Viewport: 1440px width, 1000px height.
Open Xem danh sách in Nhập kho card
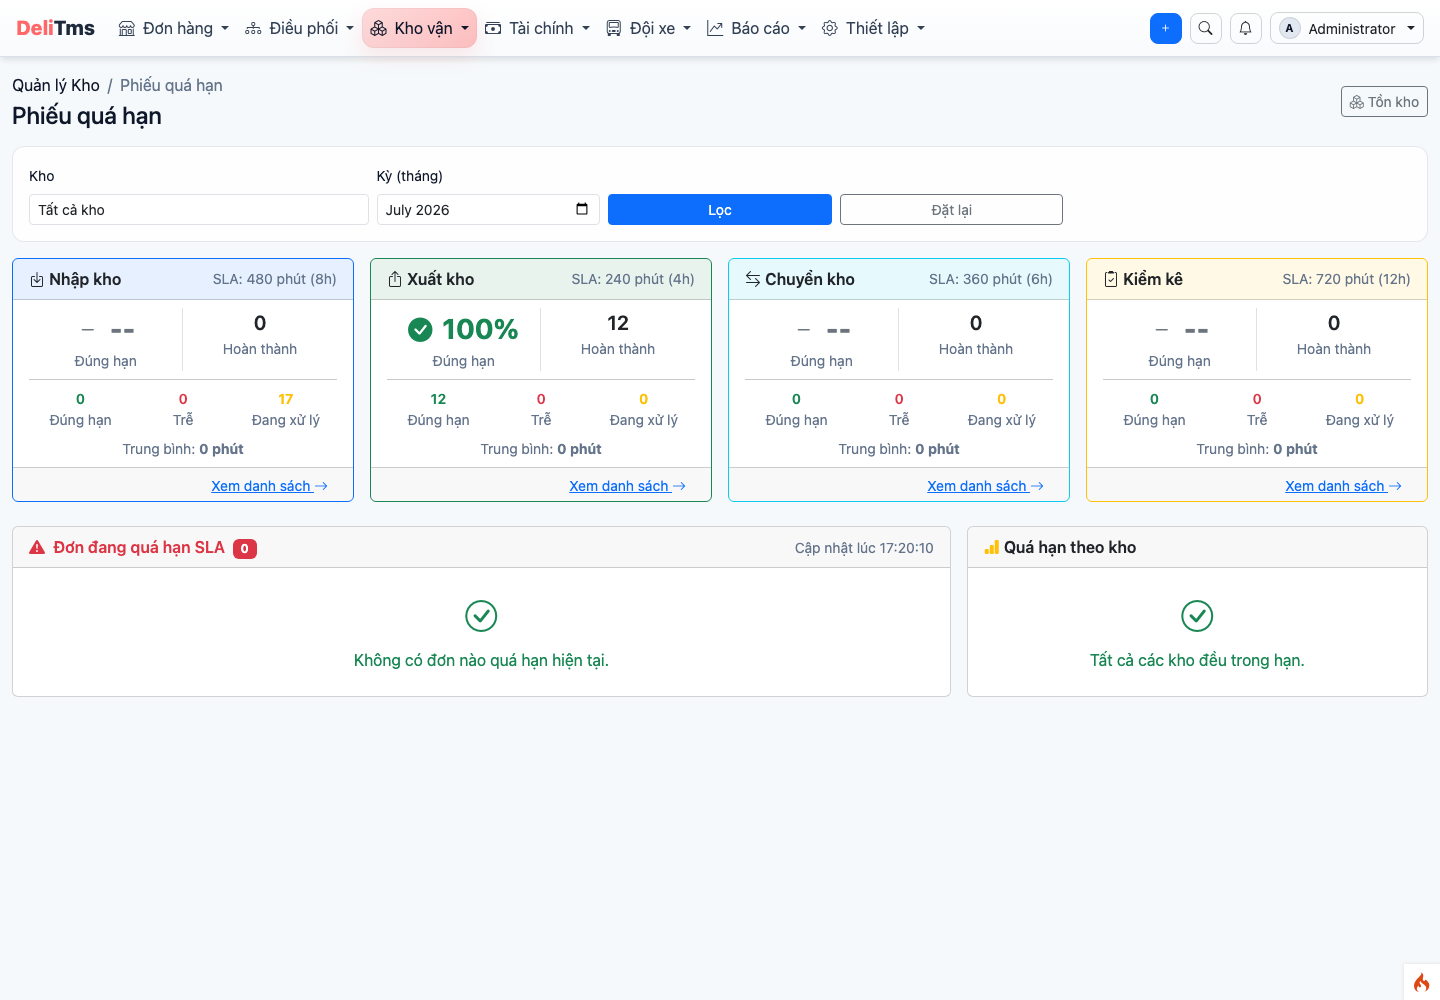coord(269,486)
